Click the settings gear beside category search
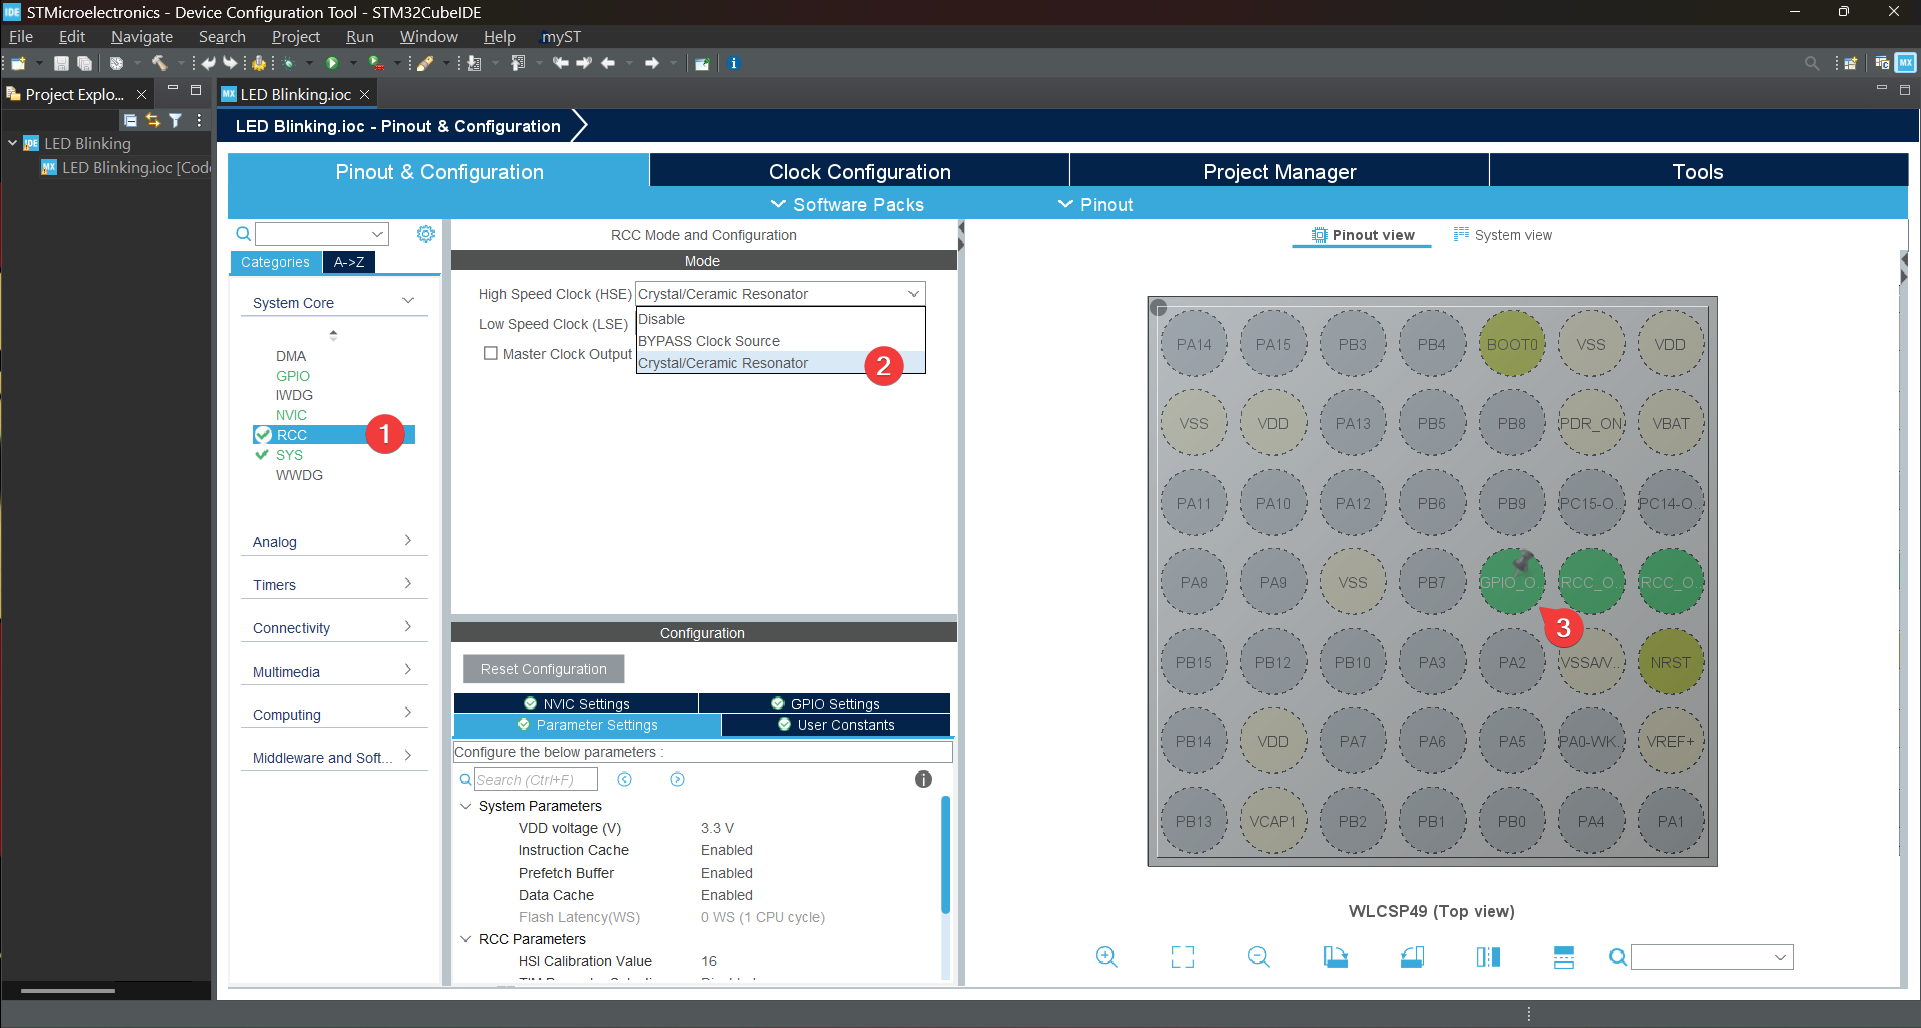The image size is (1921, 1028). pos(426,233)
